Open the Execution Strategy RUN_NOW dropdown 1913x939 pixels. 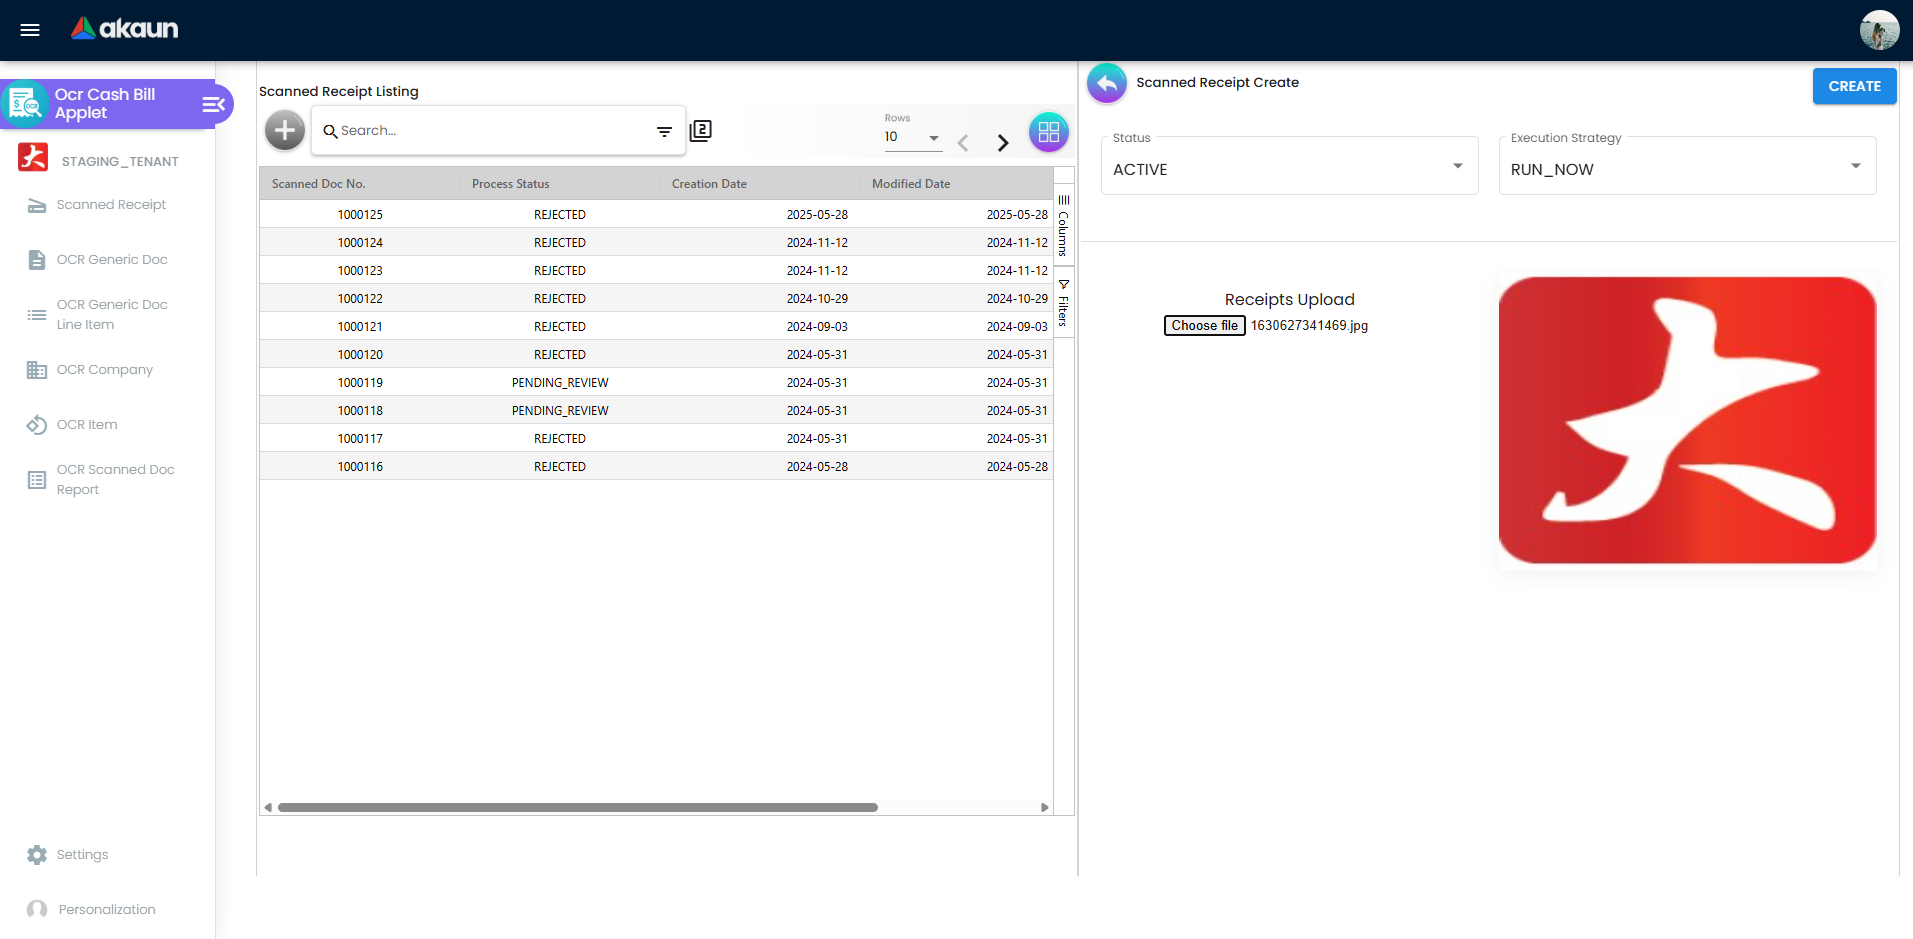point(1687,166)
